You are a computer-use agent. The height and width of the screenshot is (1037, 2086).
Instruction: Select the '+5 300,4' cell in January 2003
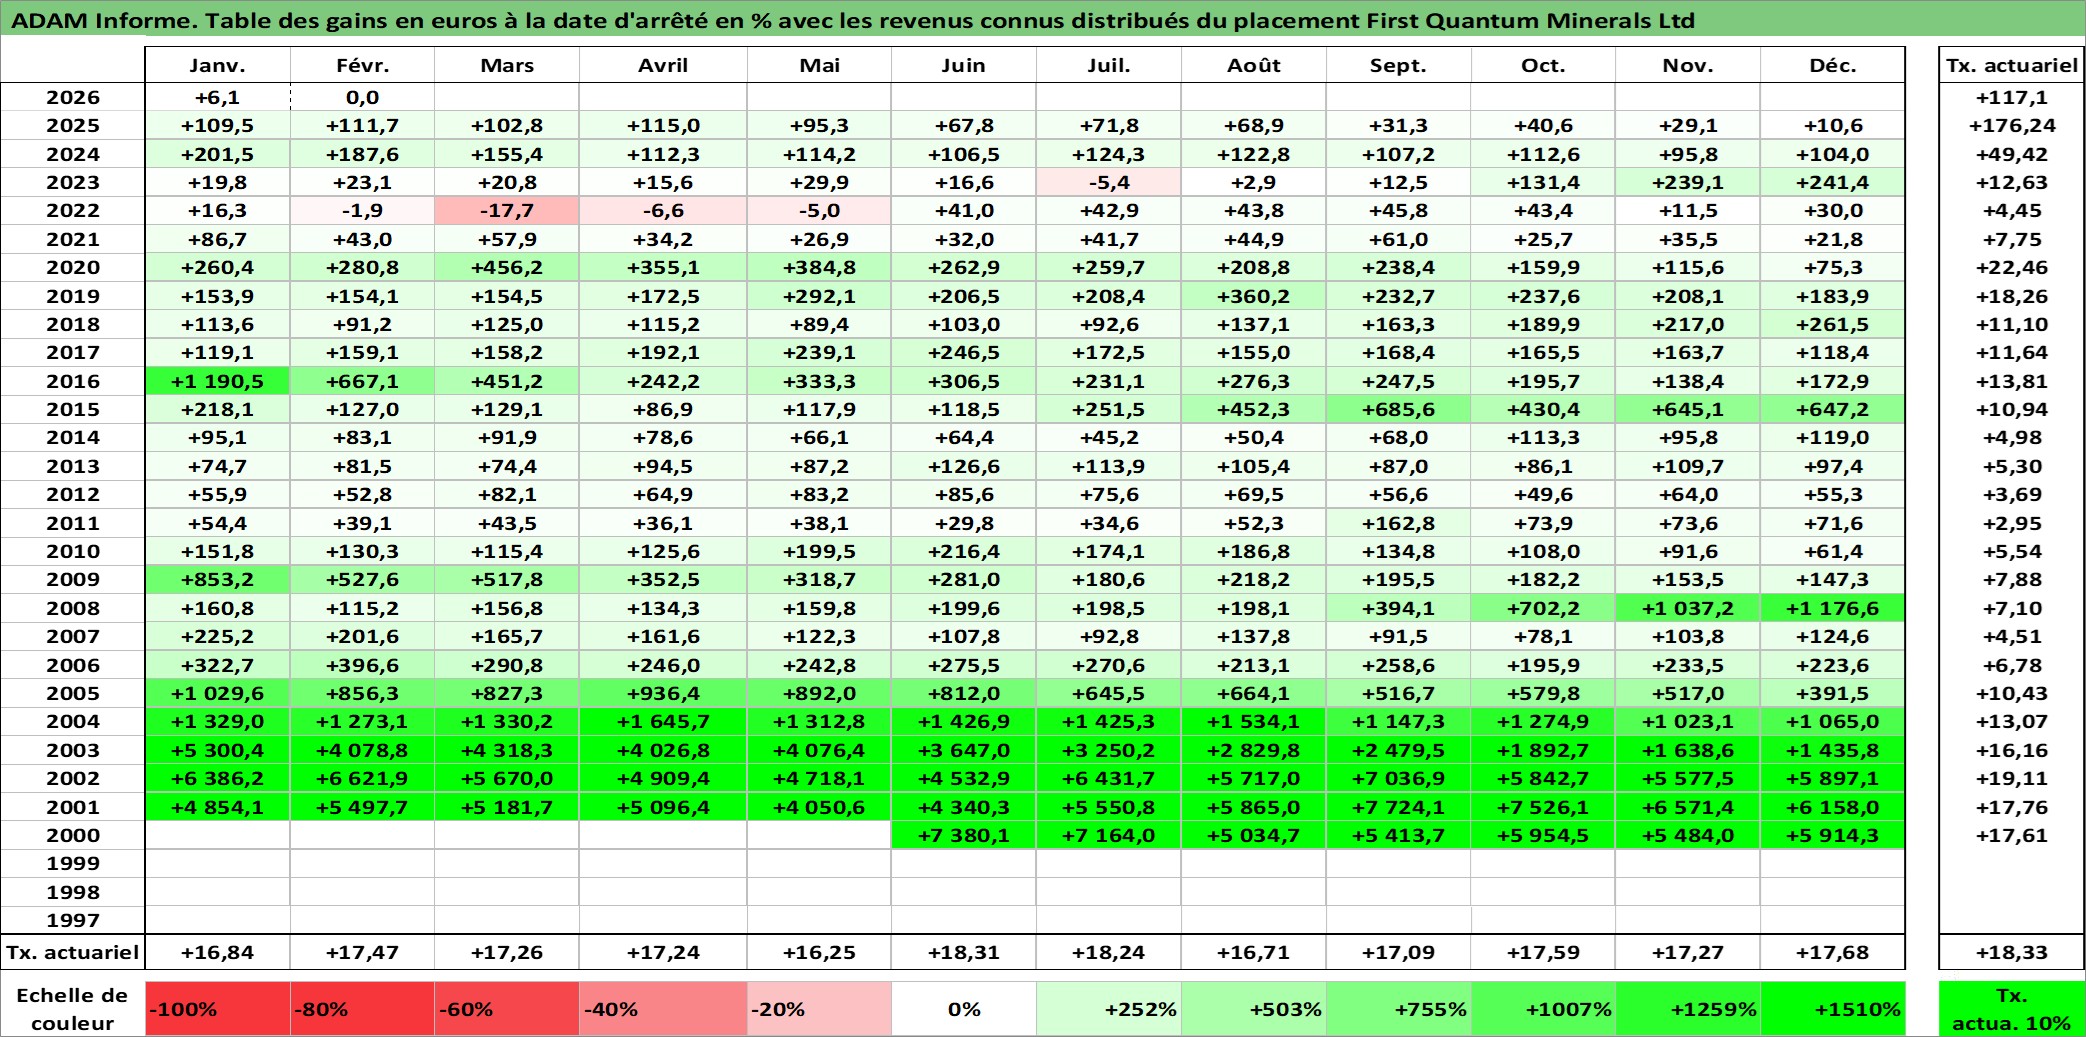(x=218, y=750)
